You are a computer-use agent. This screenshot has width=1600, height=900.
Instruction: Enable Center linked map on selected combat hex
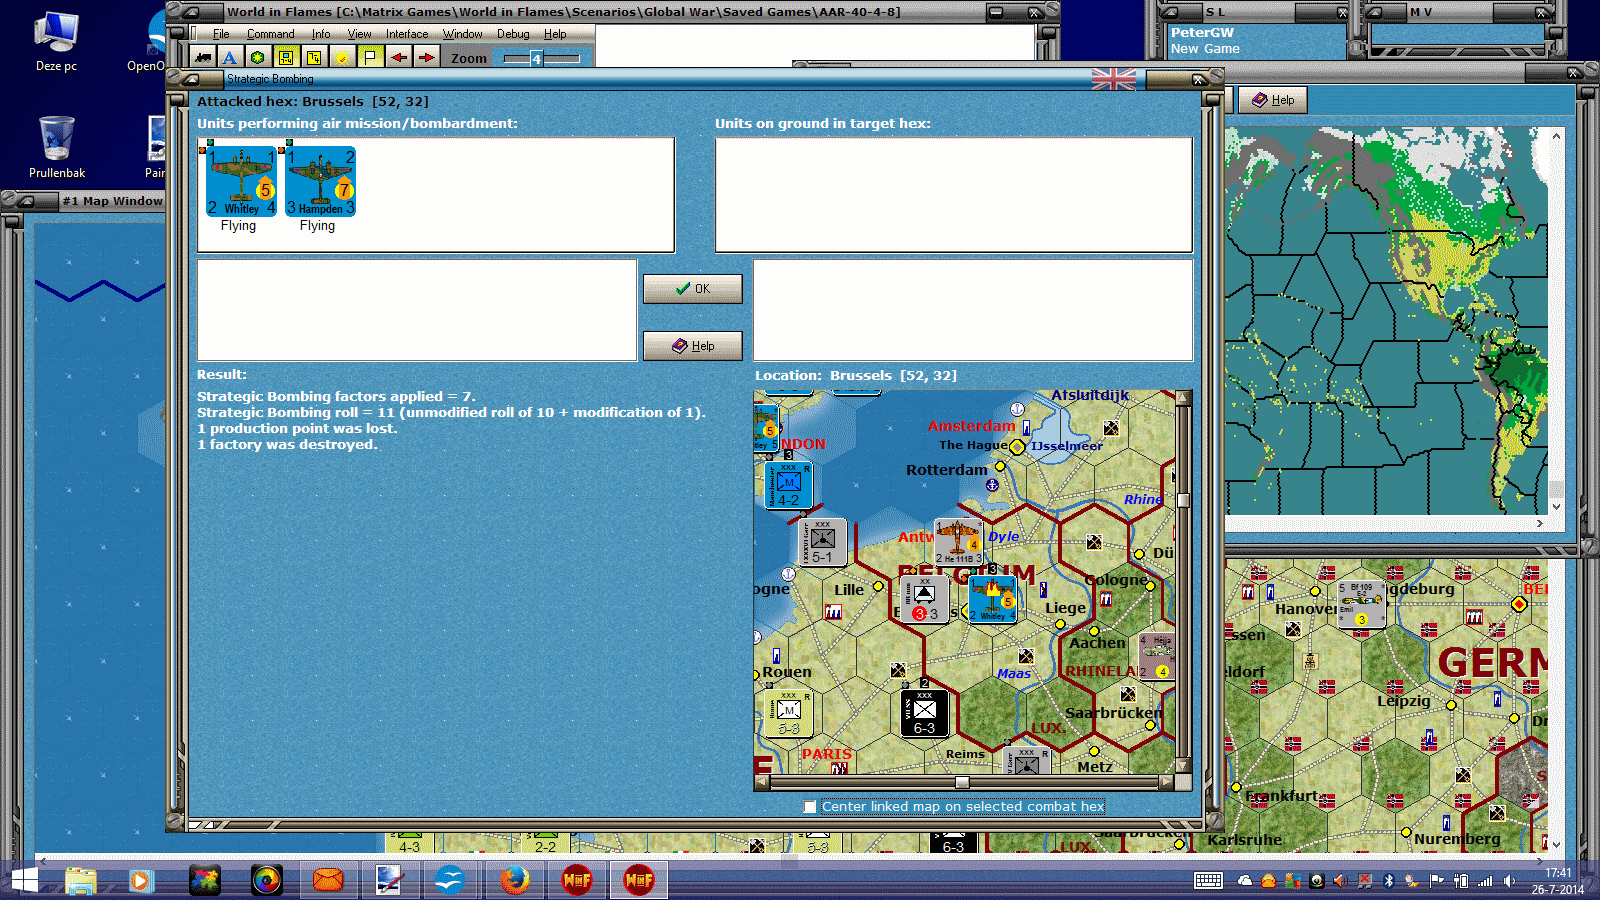pos(809,806)
